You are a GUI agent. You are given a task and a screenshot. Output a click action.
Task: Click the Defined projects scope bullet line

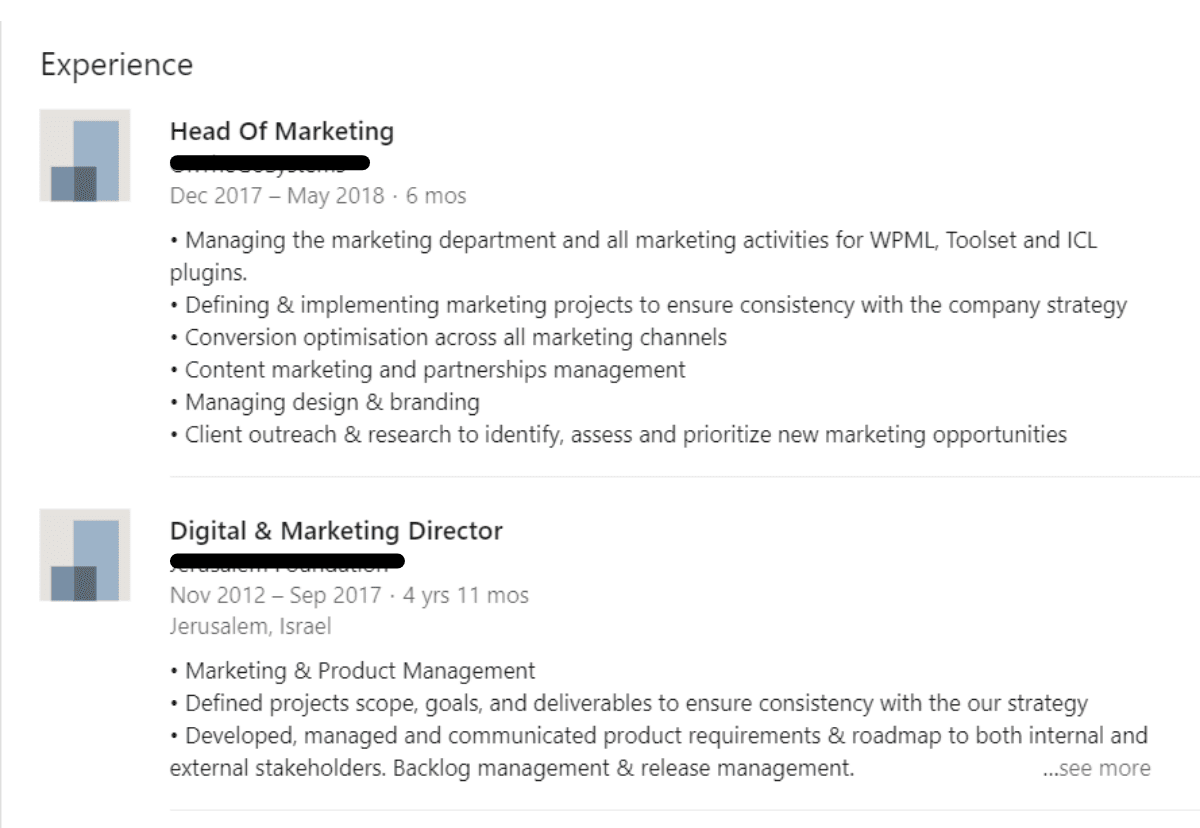tap(629, 703)
